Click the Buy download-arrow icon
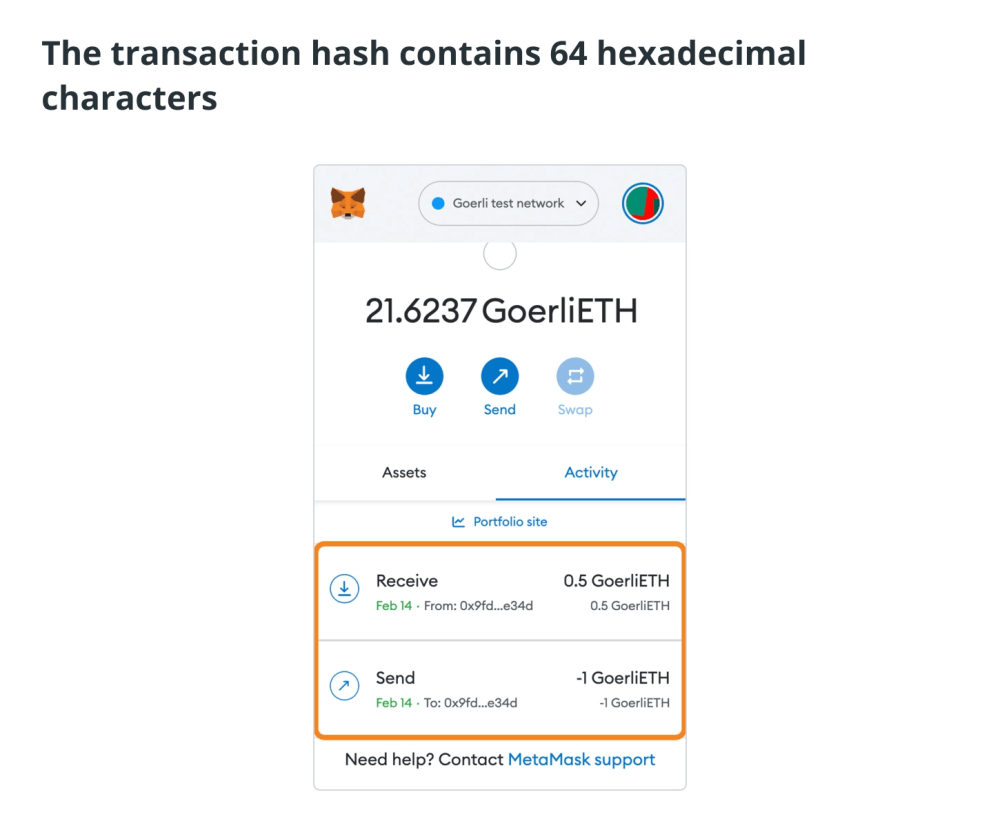The width and height of the screenshot is (1000, 828). (x=424, y=376)
